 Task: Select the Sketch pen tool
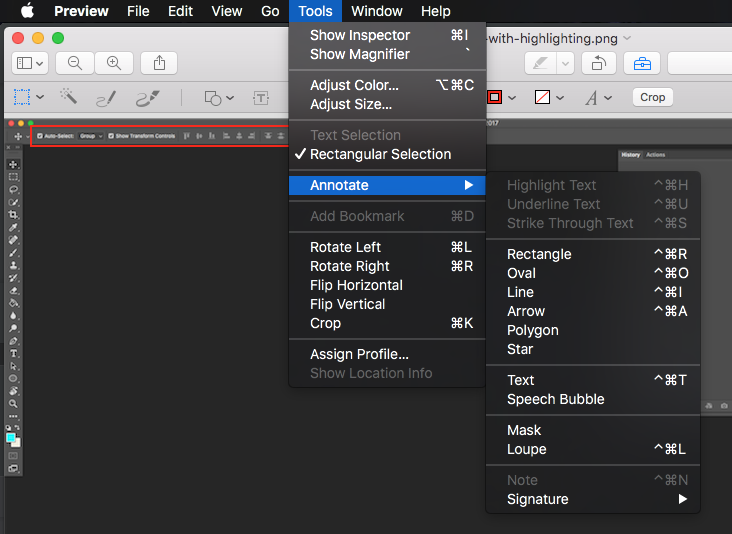point(106,98)
